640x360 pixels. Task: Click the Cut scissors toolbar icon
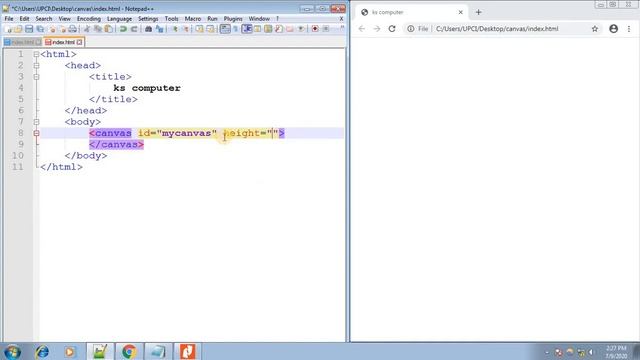87,29
